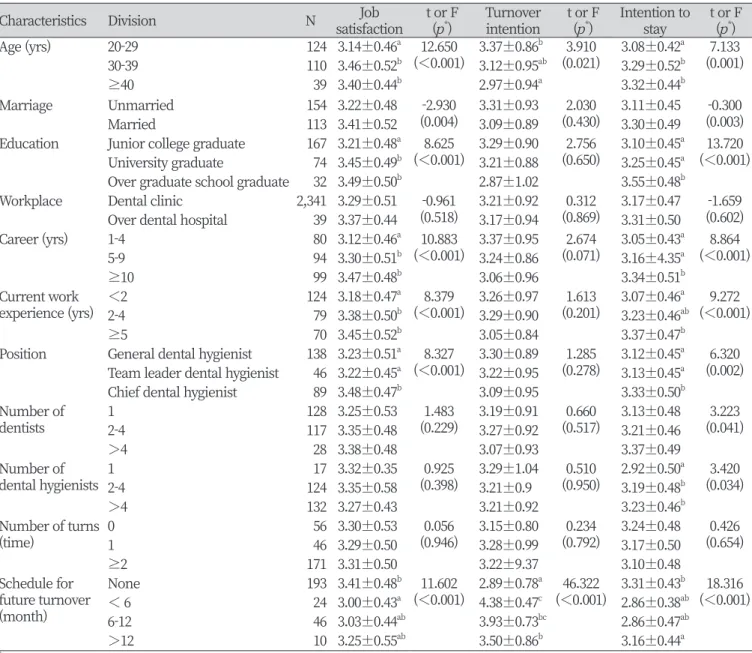Select "General dental hygienist" division
Image resolution: width=752 pixels, height=653 pixels.
click(x=179, y=354)
